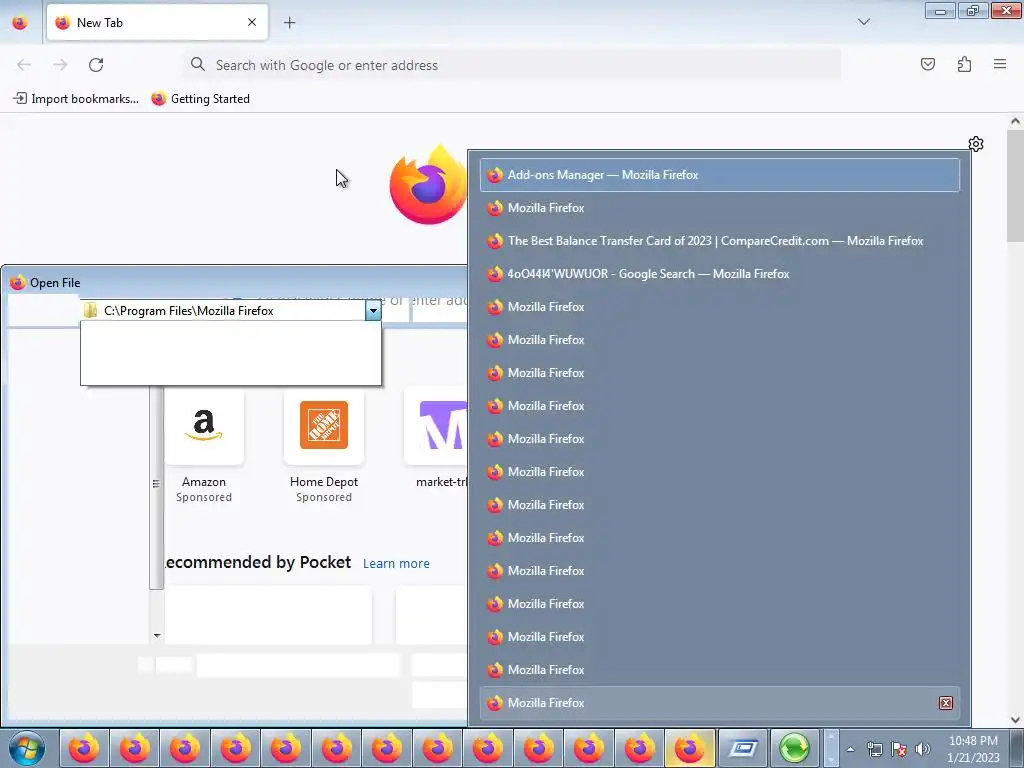
Task: Open the Windows Start menu
Action: click(27, 748)
